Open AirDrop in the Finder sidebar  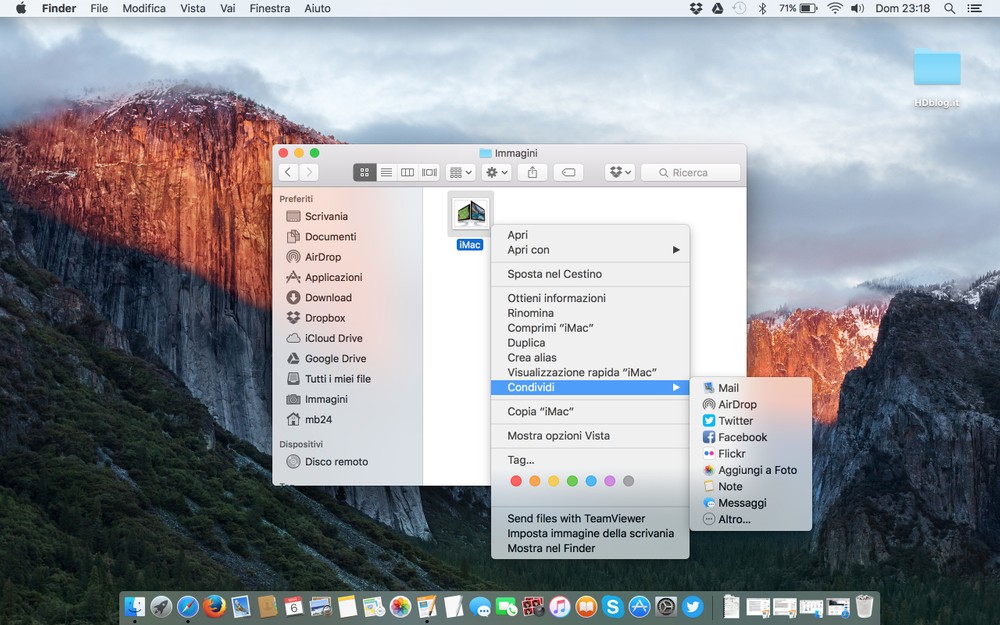pos(322,257)
